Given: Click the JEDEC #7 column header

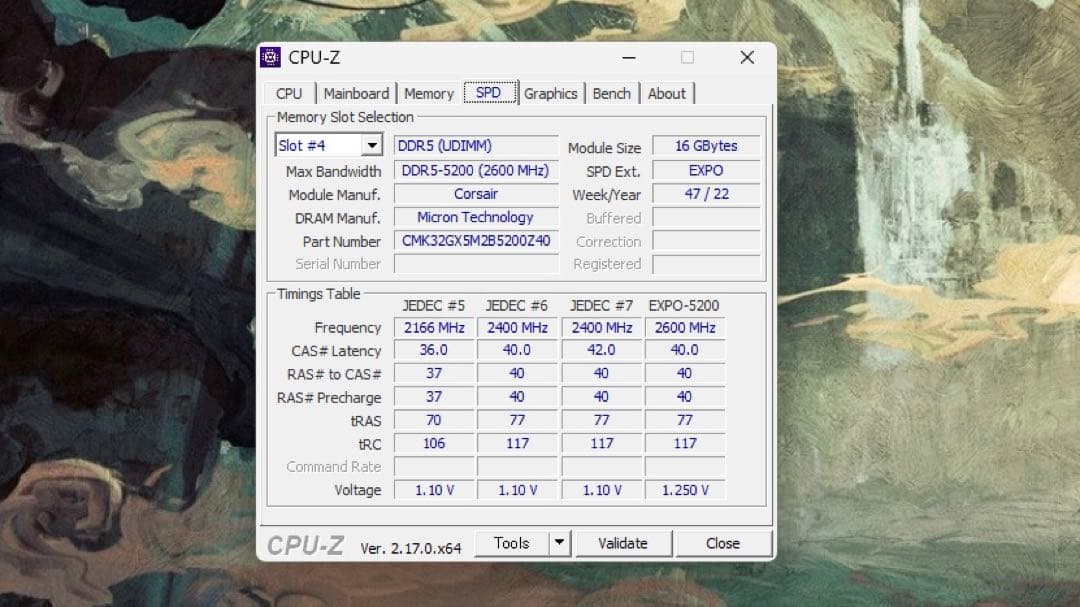Looking at the screenshot, I should point(601,305).
